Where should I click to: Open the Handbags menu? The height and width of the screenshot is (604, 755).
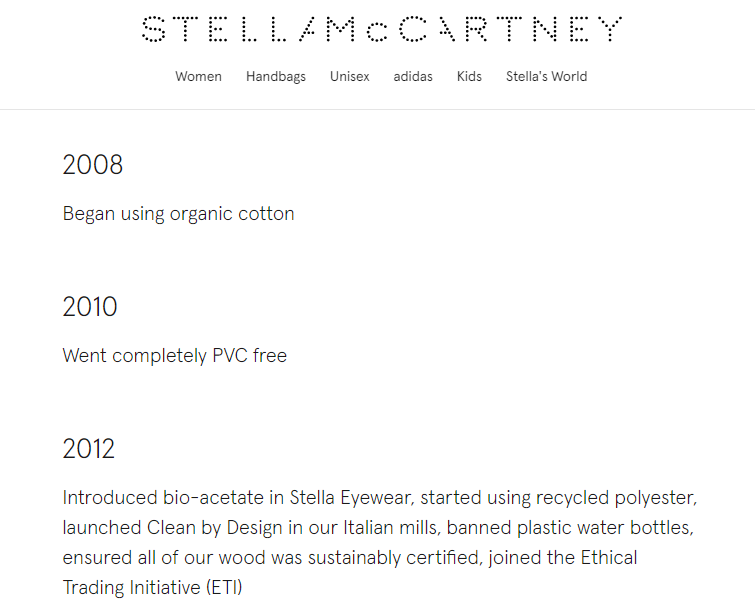click(x=276, y=77)
